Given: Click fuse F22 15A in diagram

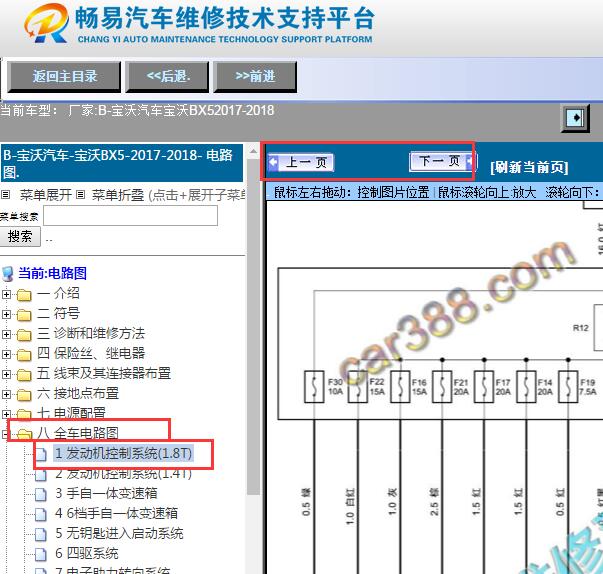Looking at the screenshot, I should (x=358, y=387).
